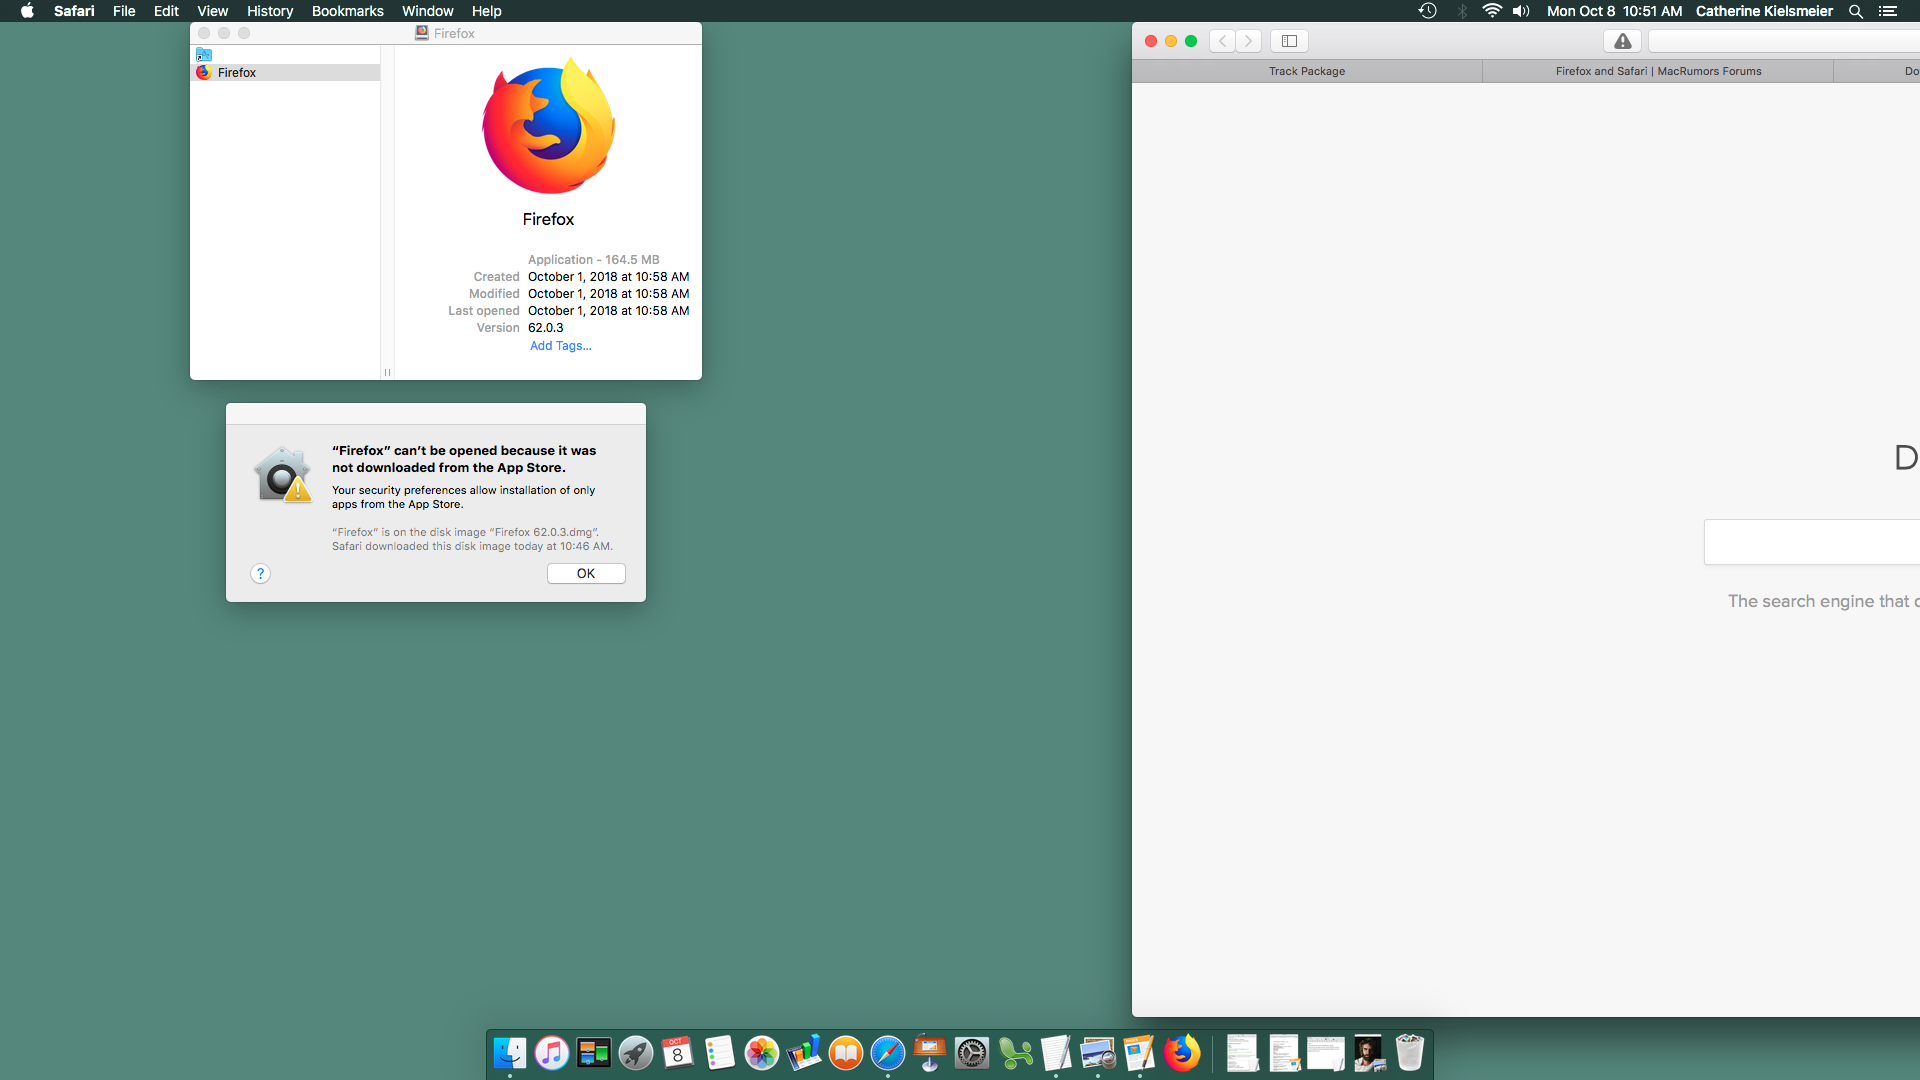Click the Safari compass icon in the Dock
The width and height of the screenshot is (1920, 1080).
pos(888,1053)
